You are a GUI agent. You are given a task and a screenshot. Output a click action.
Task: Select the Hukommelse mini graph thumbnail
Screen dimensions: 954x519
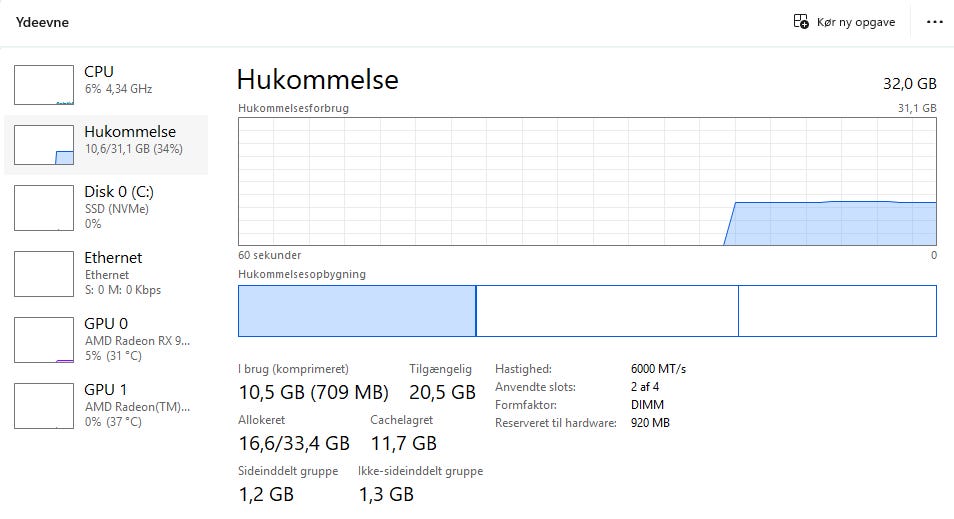coord(44,145)
